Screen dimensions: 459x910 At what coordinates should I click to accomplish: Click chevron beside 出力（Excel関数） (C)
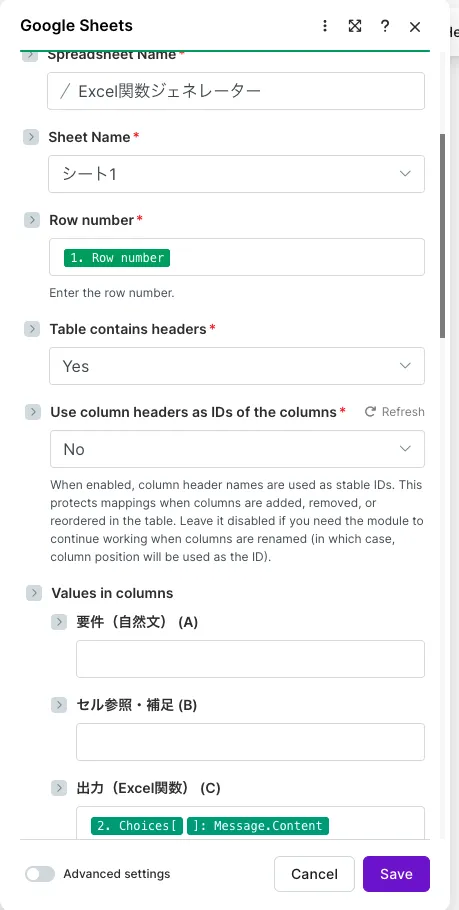pos(59,788)
